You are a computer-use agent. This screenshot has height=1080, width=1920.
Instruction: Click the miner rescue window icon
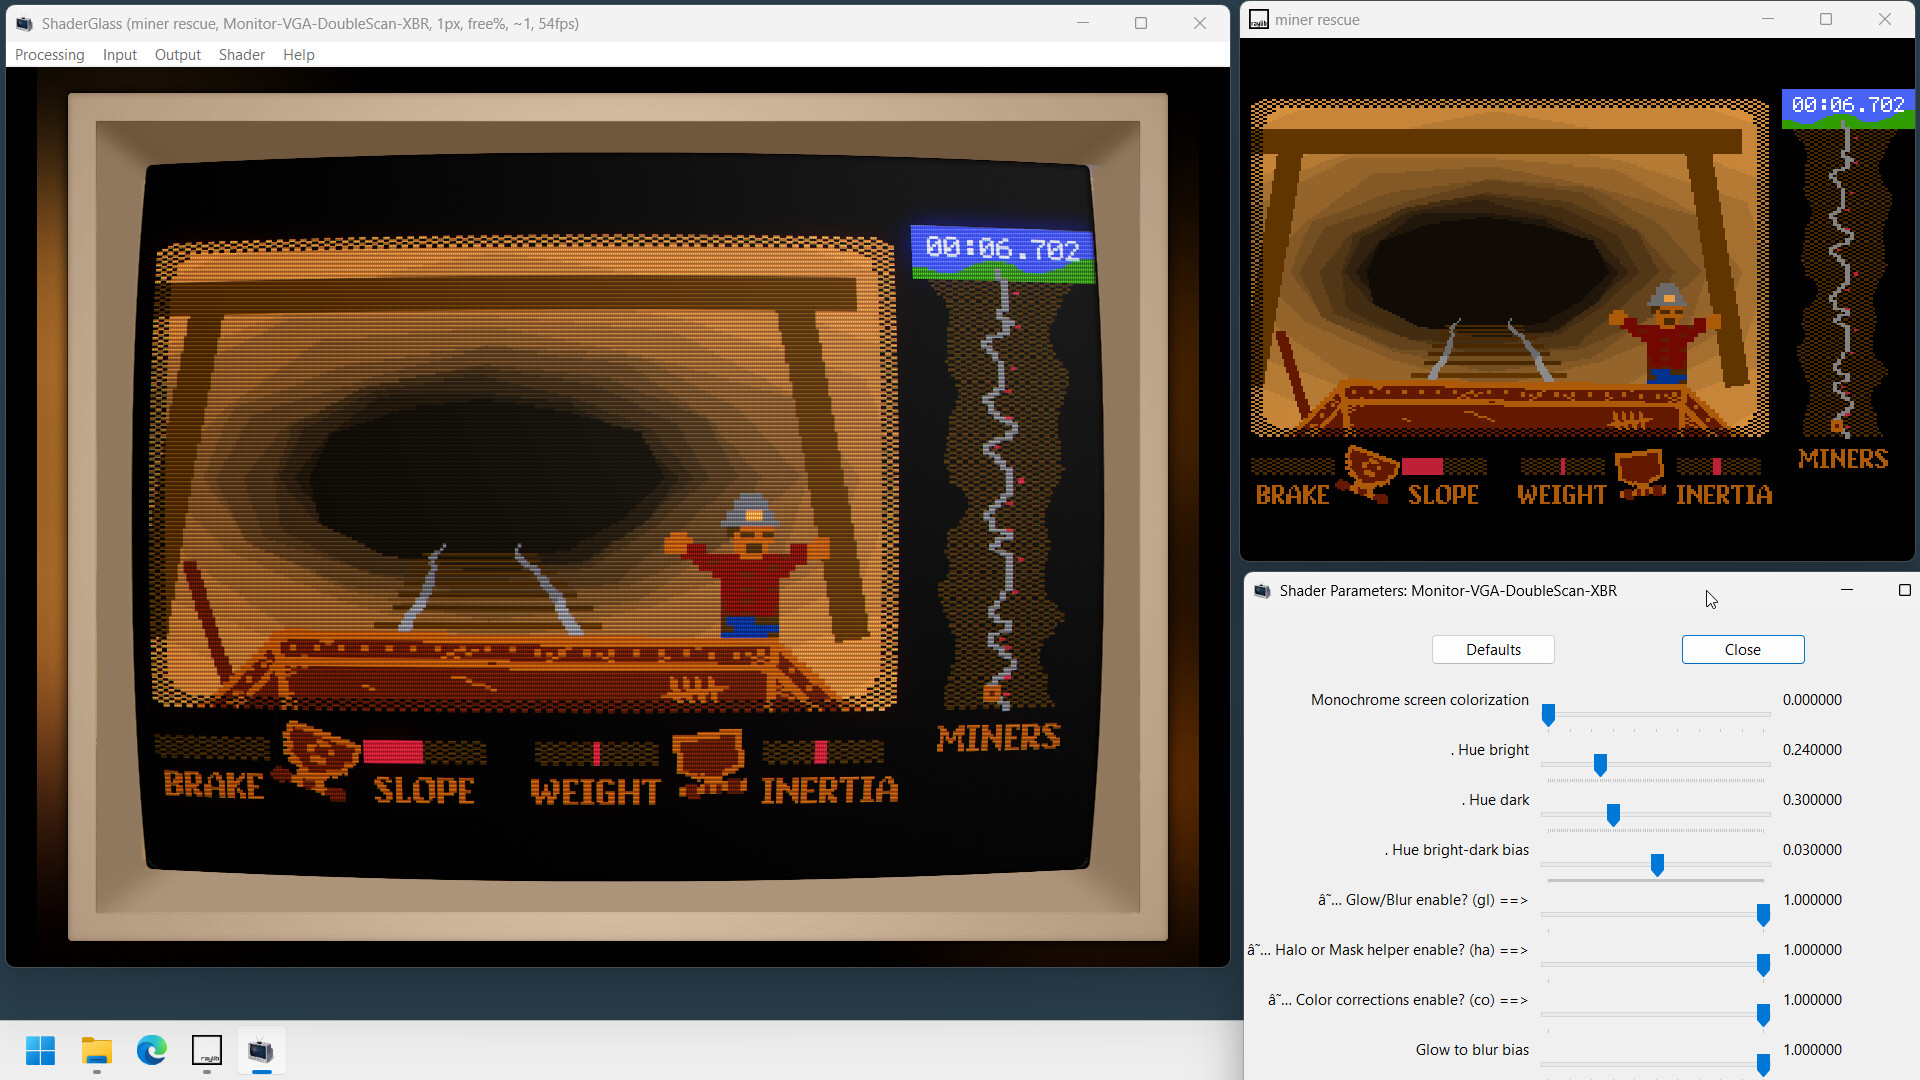click(1259, 19)
